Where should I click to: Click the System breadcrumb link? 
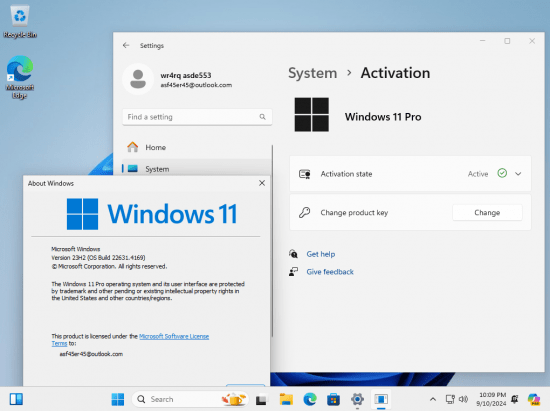point(313,73)
